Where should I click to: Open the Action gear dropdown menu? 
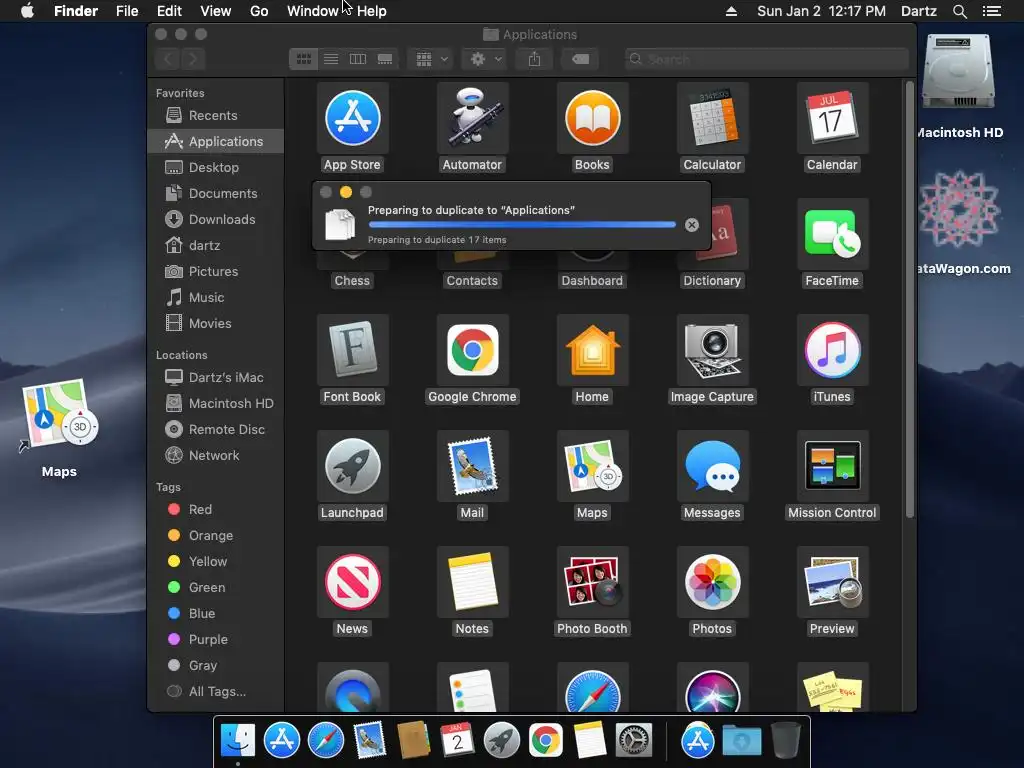click(485, 59)
